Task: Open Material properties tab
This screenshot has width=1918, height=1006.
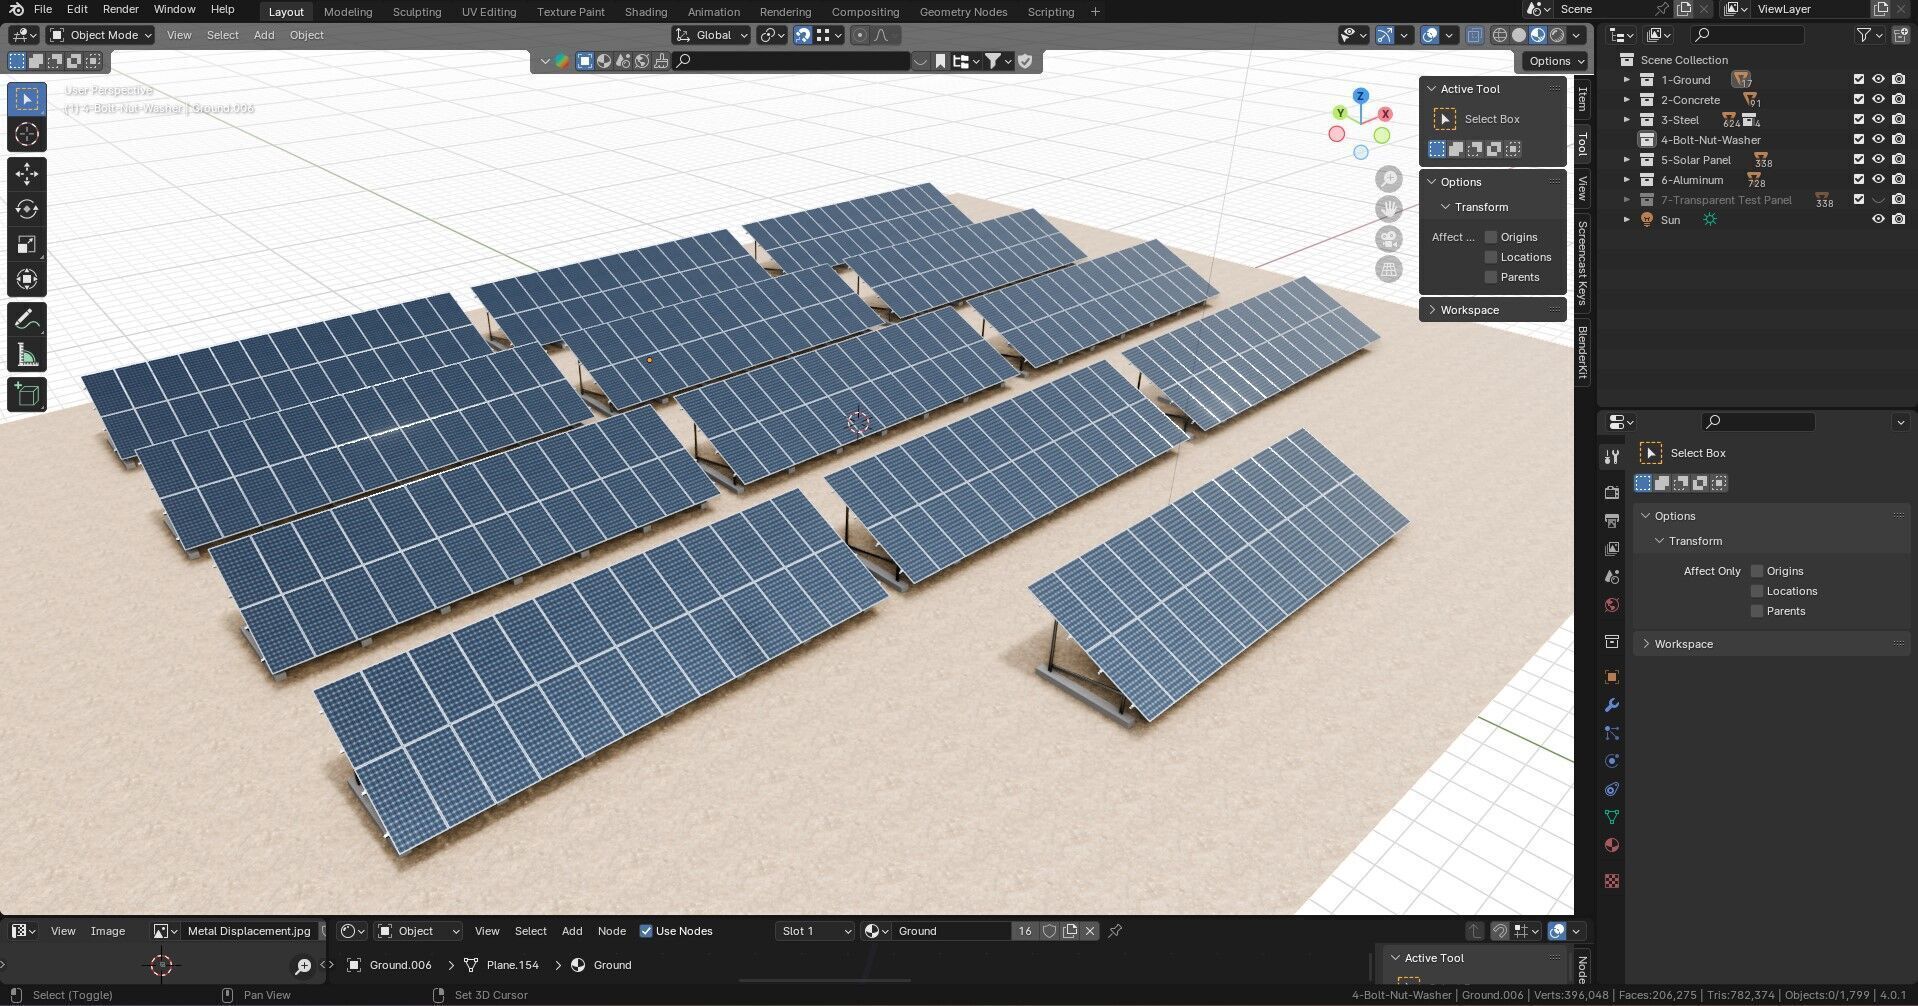Action: pos(1611,845)
